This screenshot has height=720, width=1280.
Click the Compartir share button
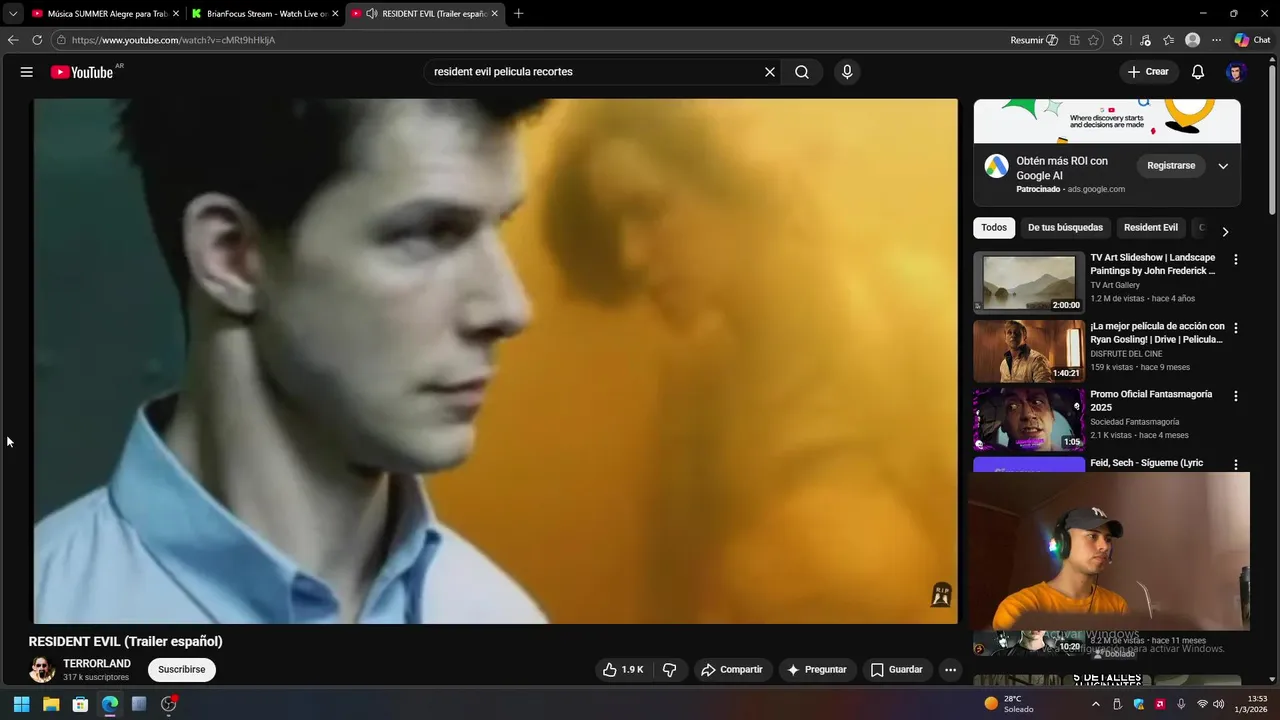point(731,670)
